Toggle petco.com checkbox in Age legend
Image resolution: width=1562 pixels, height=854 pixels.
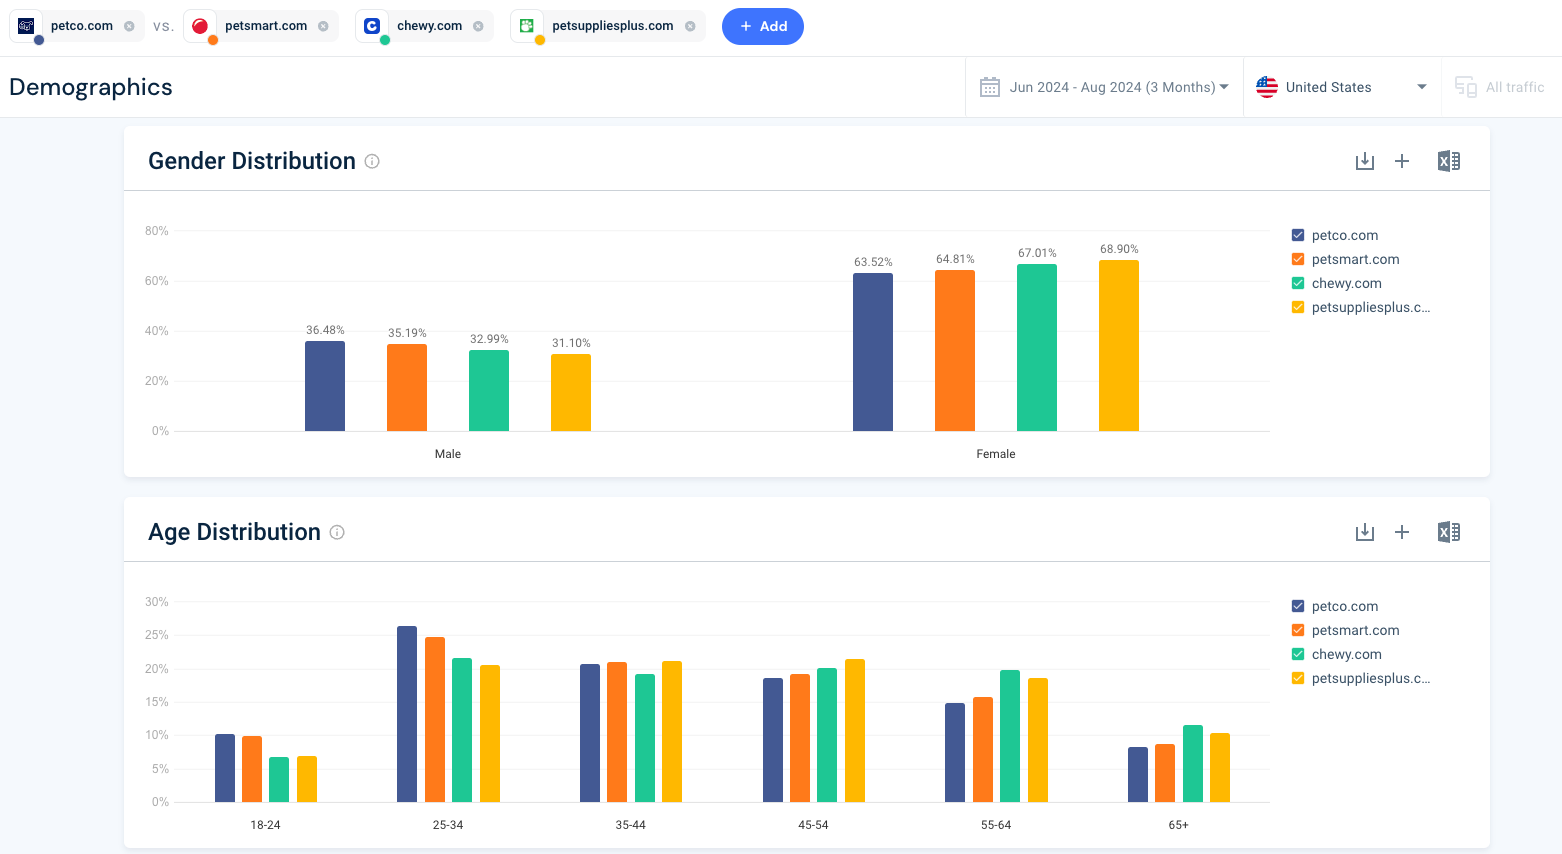(1298, 606)
